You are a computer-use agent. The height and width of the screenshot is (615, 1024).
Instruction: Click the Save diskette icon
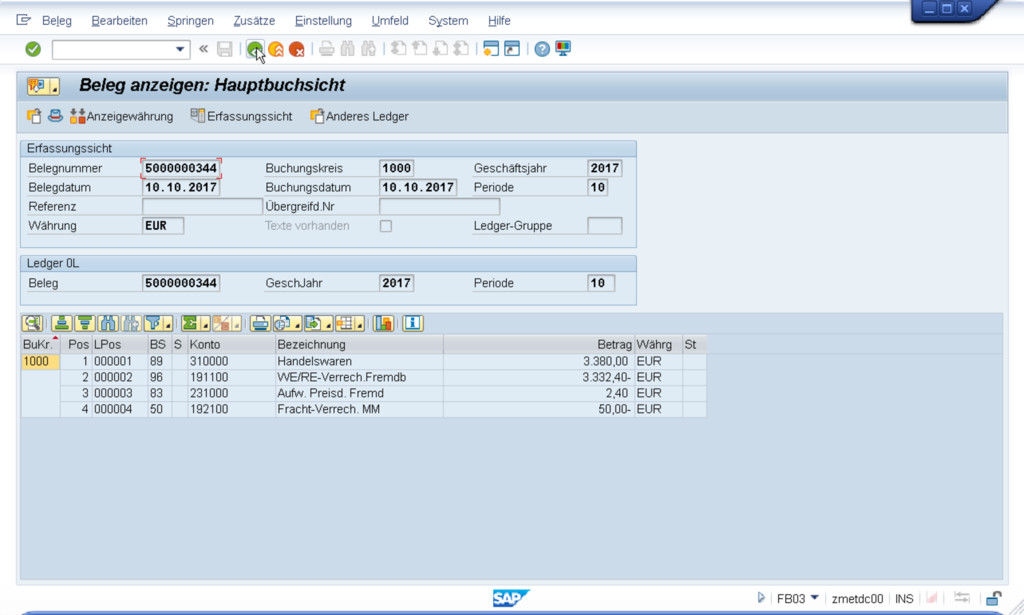[x=225, y=49]
